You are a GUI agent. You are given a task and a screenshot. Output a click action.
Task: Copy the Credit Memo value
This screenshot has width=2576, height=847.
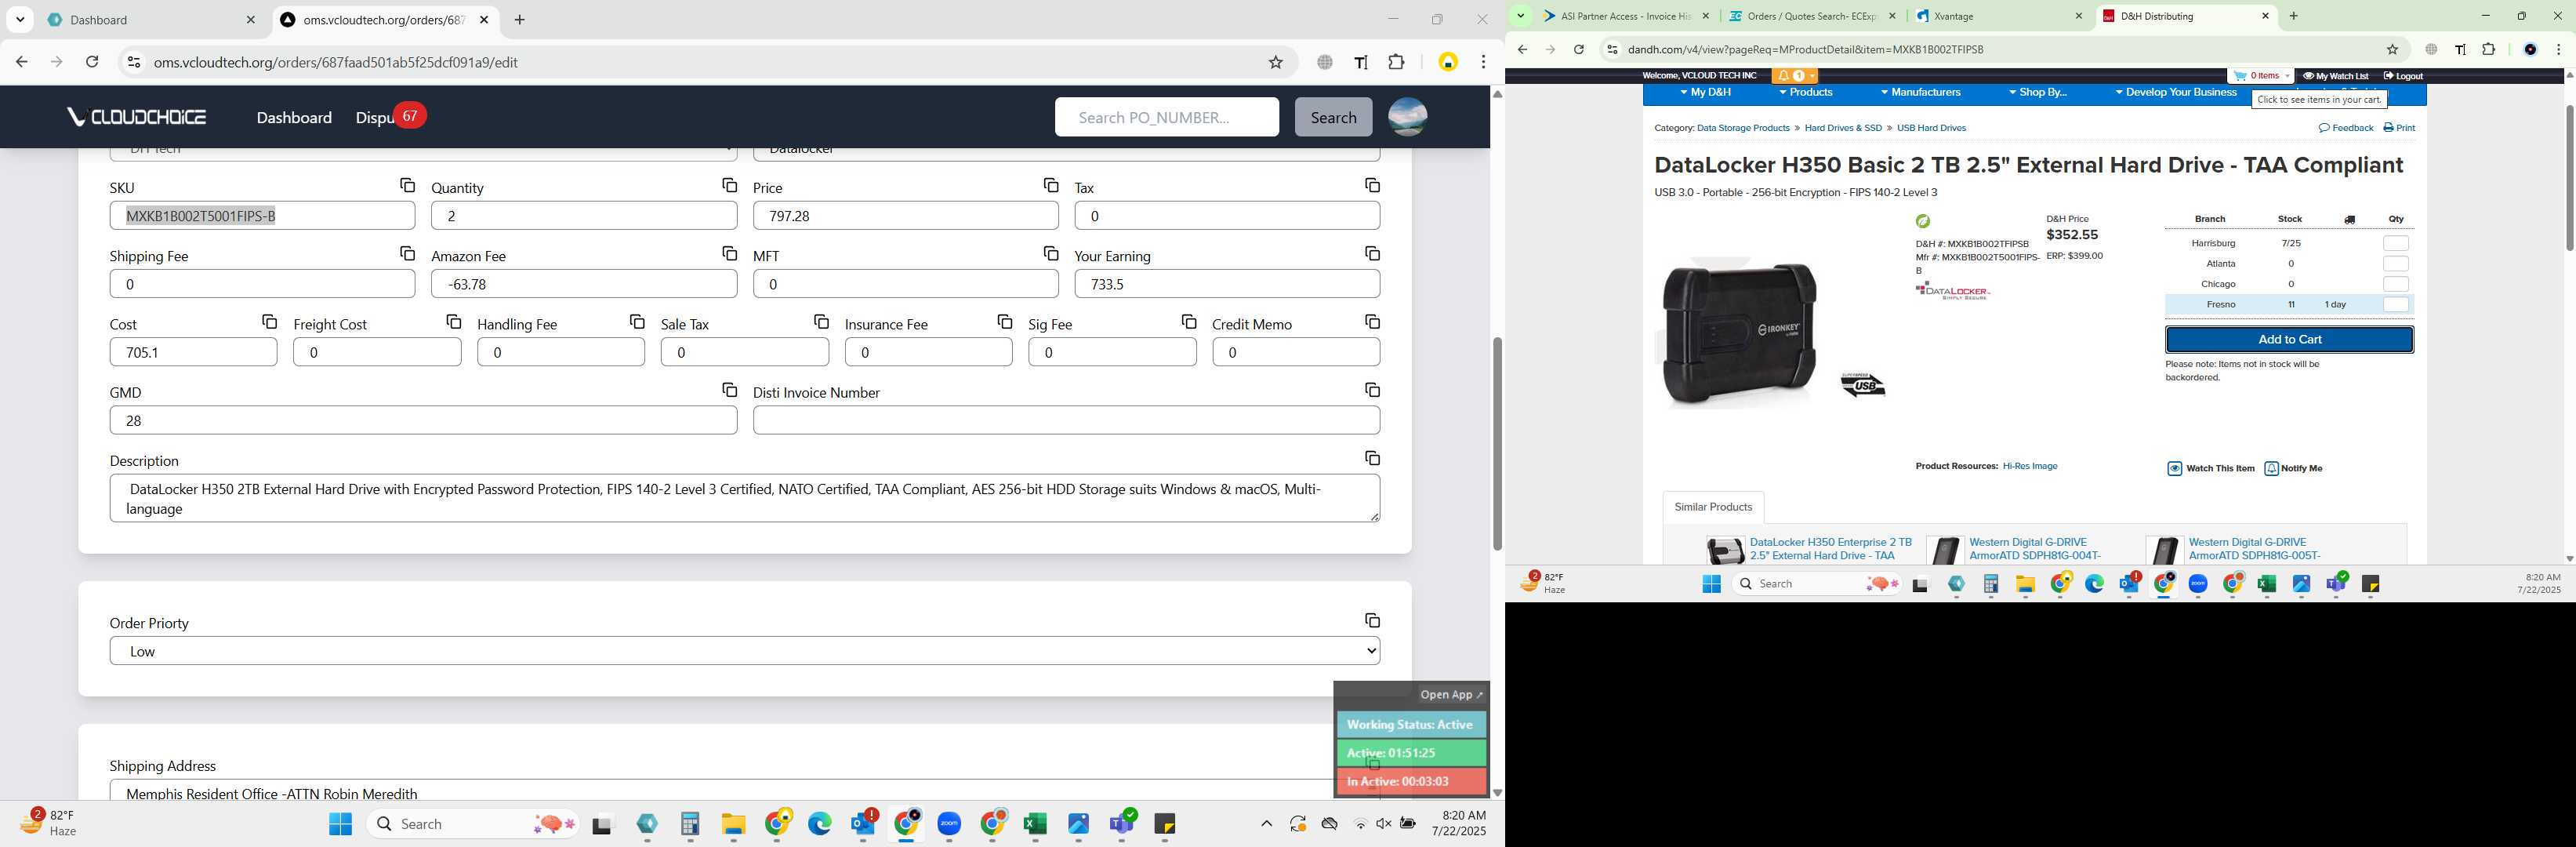pos(1372,322)
